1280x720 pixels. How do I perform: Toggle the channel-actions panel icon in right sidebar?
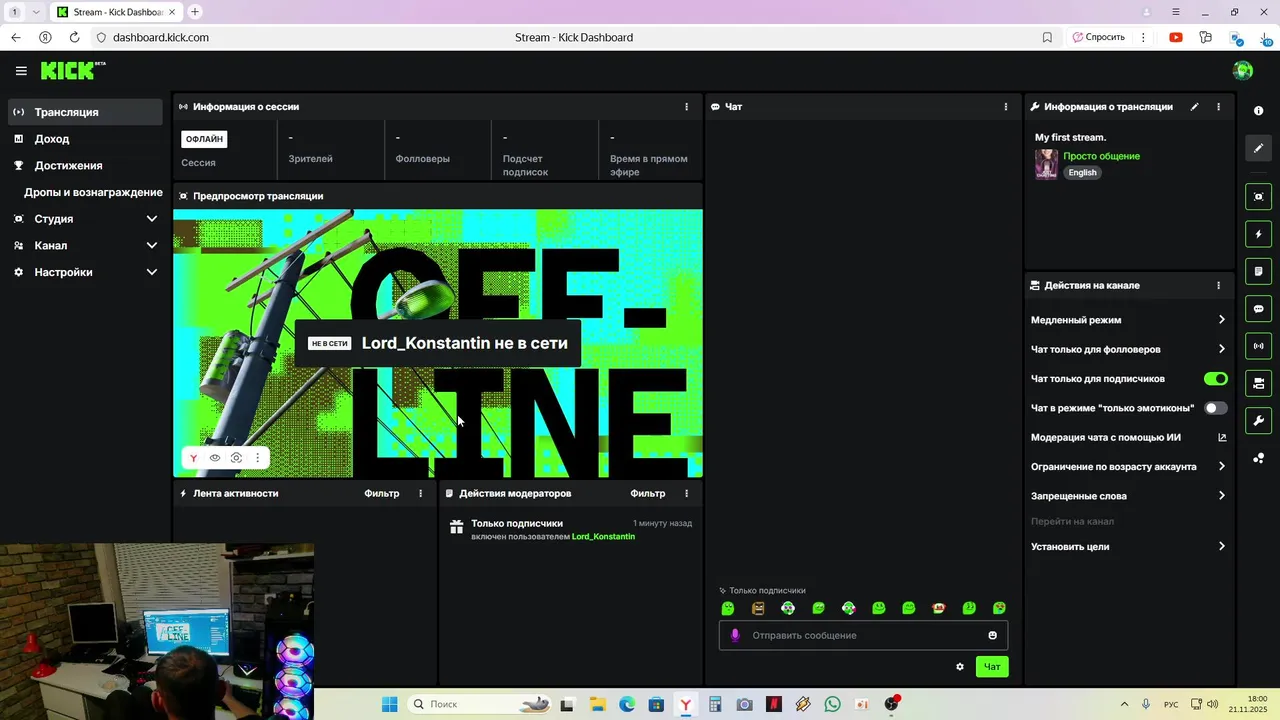1259,383
